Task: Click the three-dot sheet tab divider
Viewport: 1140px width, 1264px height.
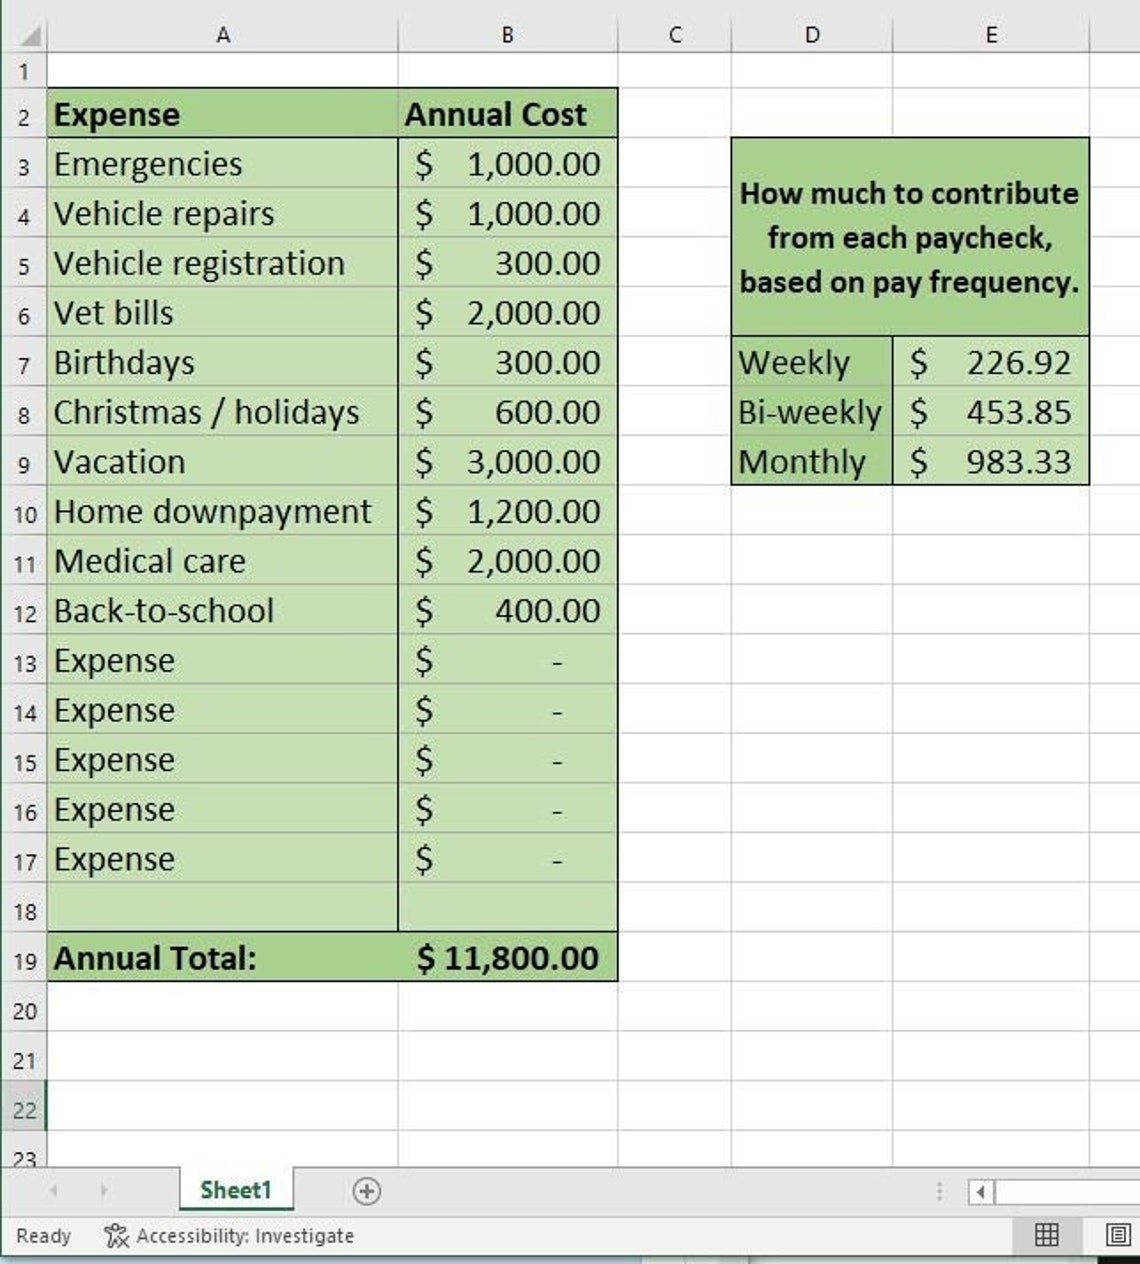Action: (940, 1191)
